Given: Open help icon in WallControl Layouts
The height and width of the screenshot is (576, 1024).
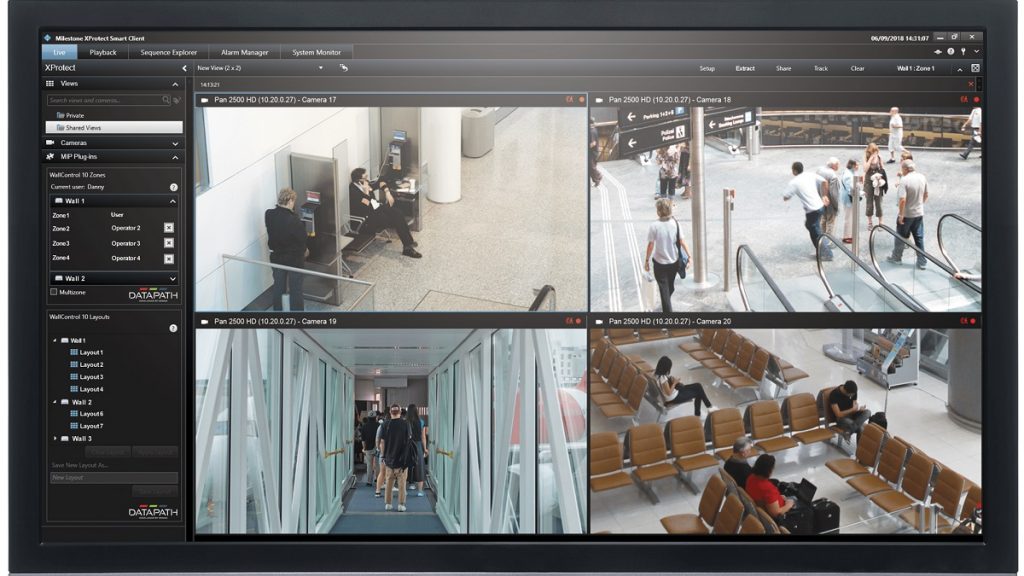Looking at the screenshot, I should click(x=173, y=328).
